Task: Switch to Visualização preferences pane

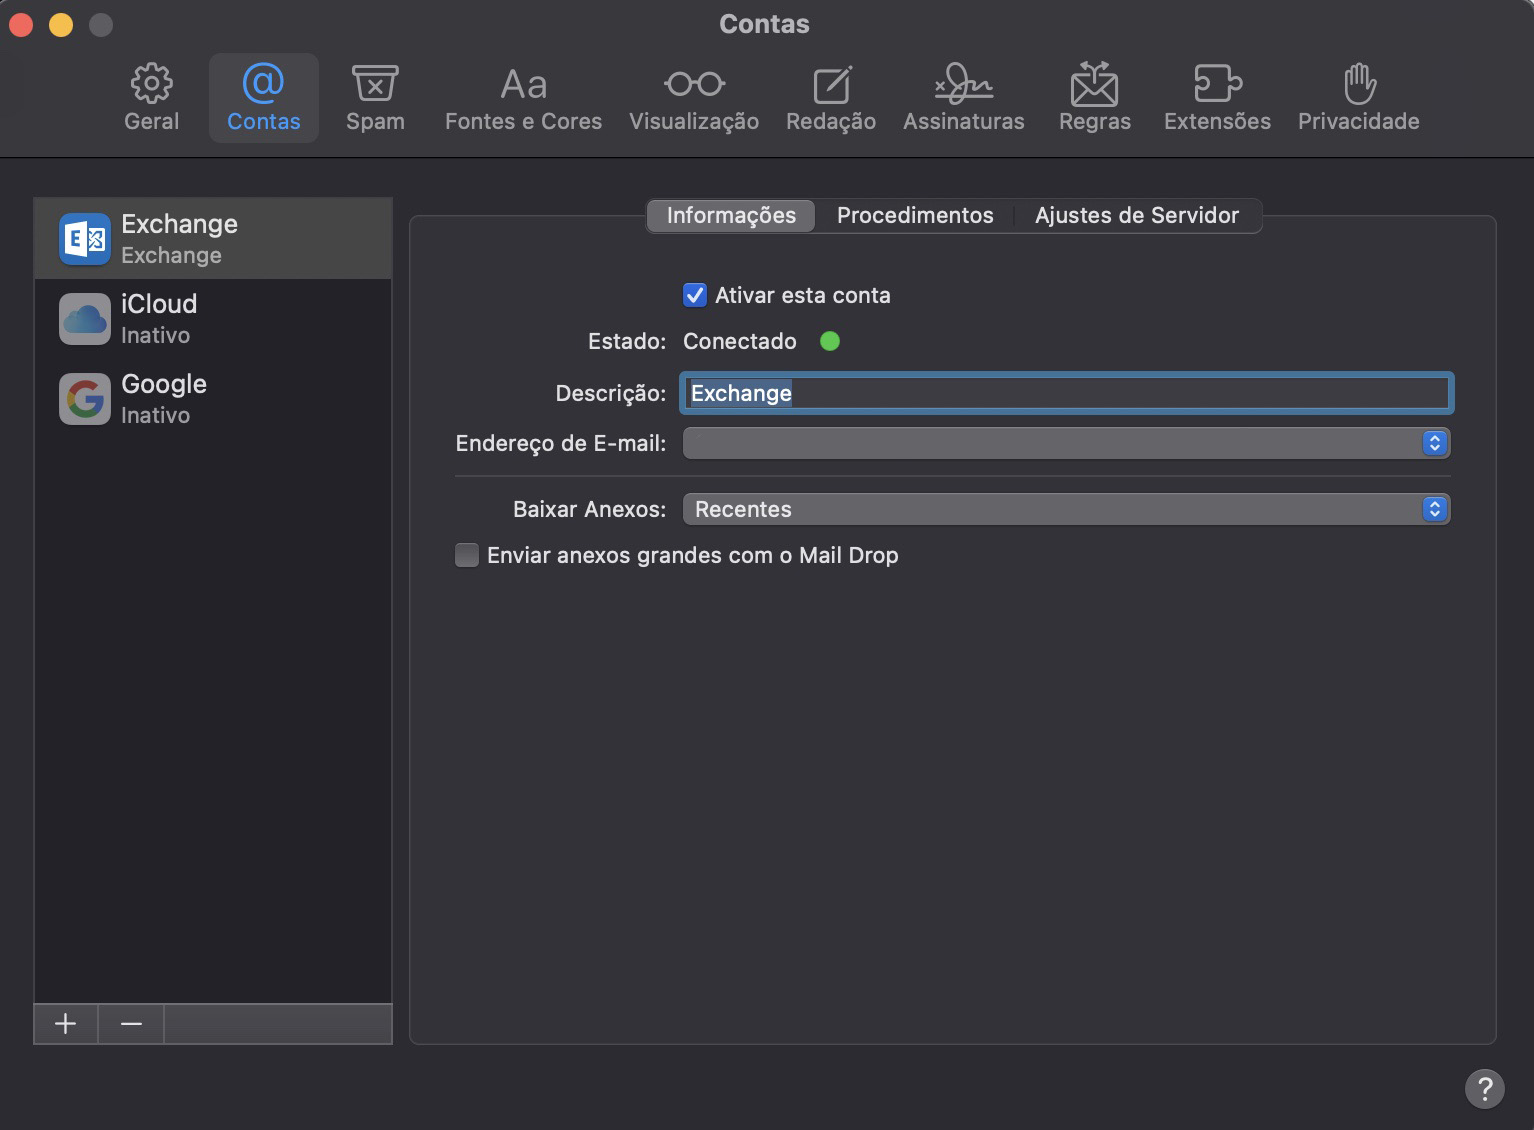Action: [693, 98]
